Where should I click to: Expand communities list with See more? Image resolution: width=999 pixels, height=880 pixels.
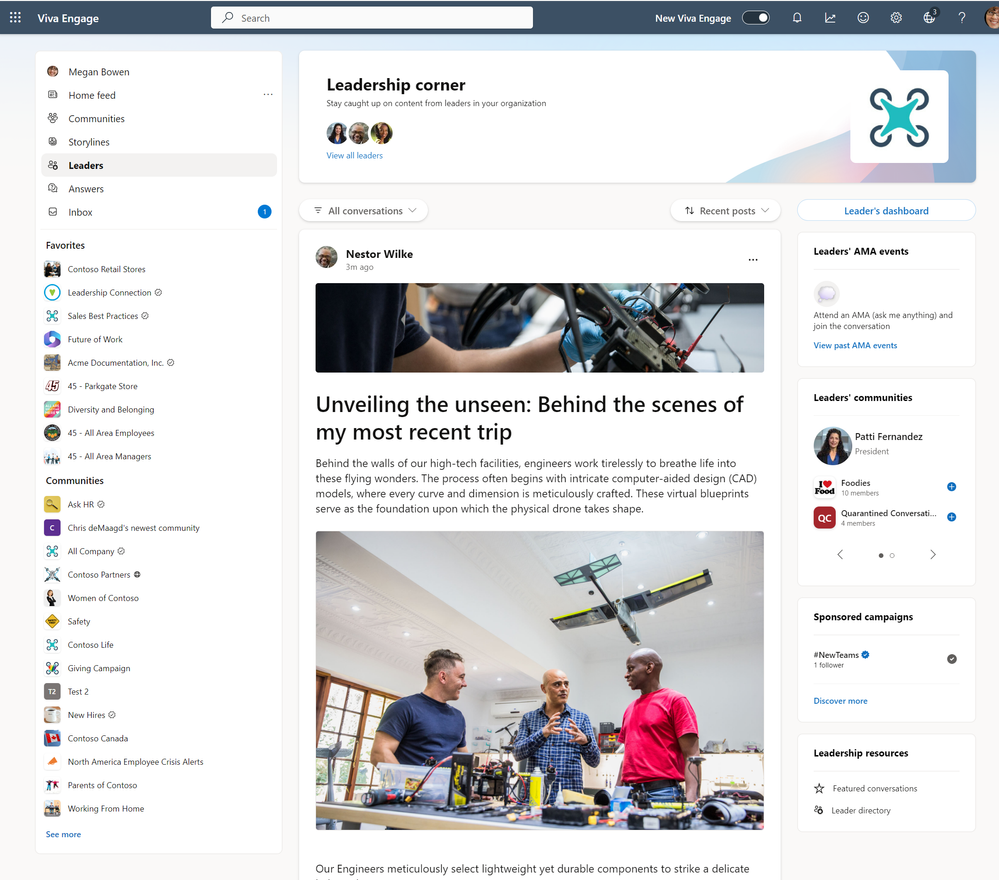pos(63,834)
